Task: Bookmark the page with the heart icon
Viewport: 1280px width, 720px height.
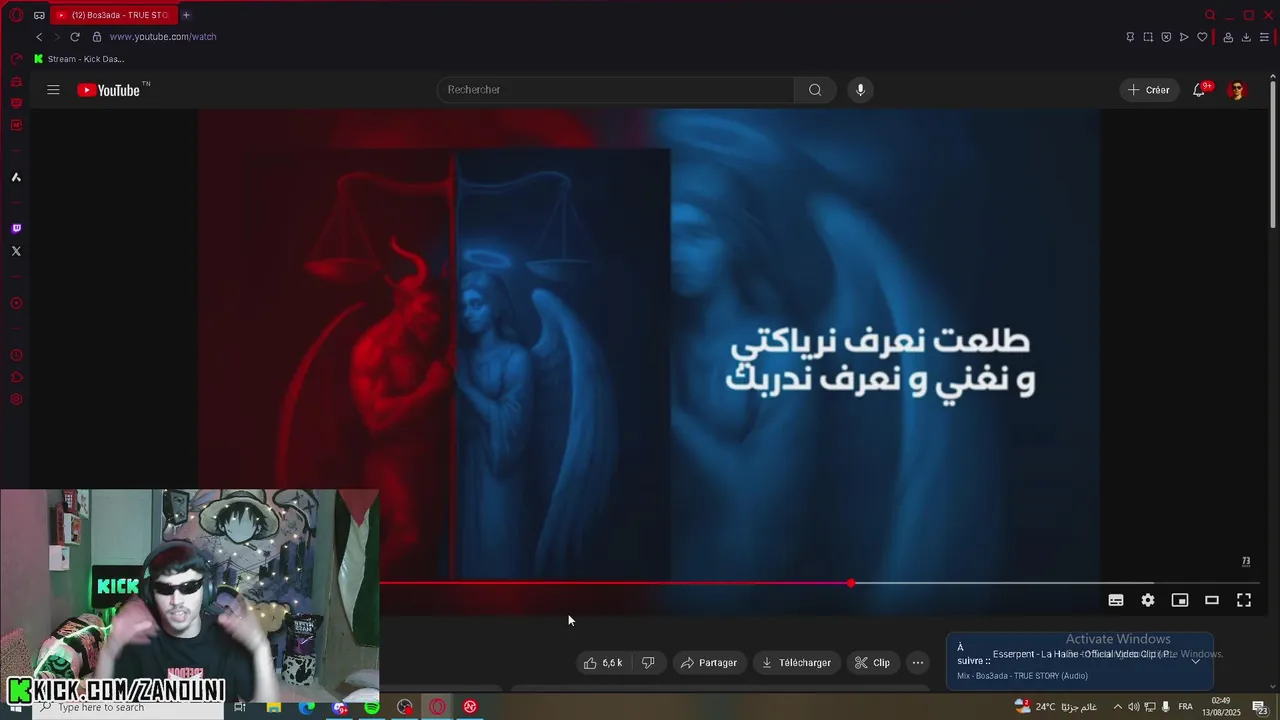Action: click(1202, 37)
